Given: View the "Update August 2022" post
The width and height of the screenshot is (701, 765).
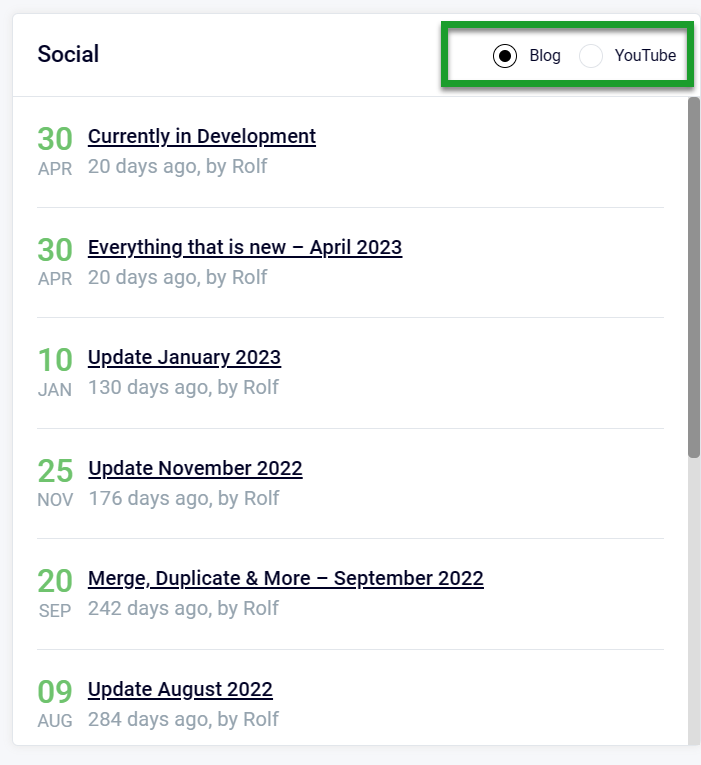Looking at the screenshot, I should [180, 689].
